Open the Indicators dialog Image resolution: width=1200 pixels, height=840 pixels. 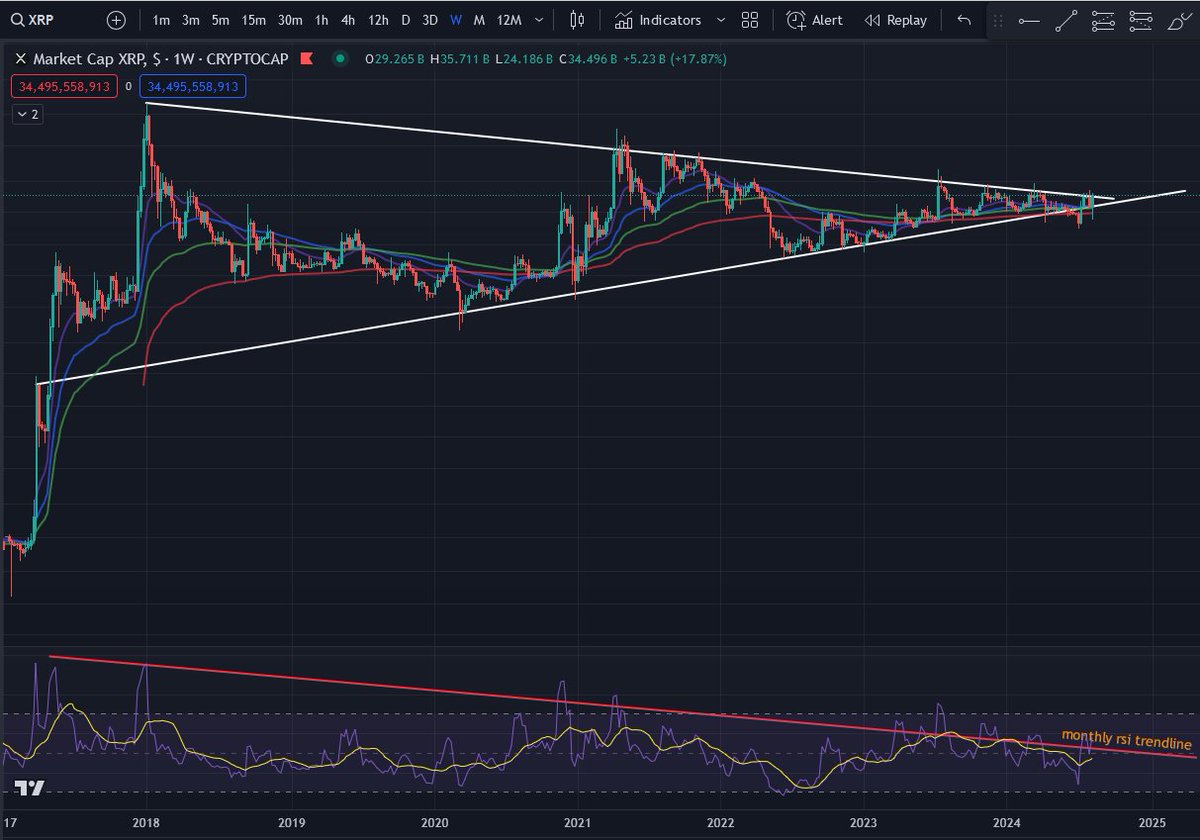pos(658,20)
